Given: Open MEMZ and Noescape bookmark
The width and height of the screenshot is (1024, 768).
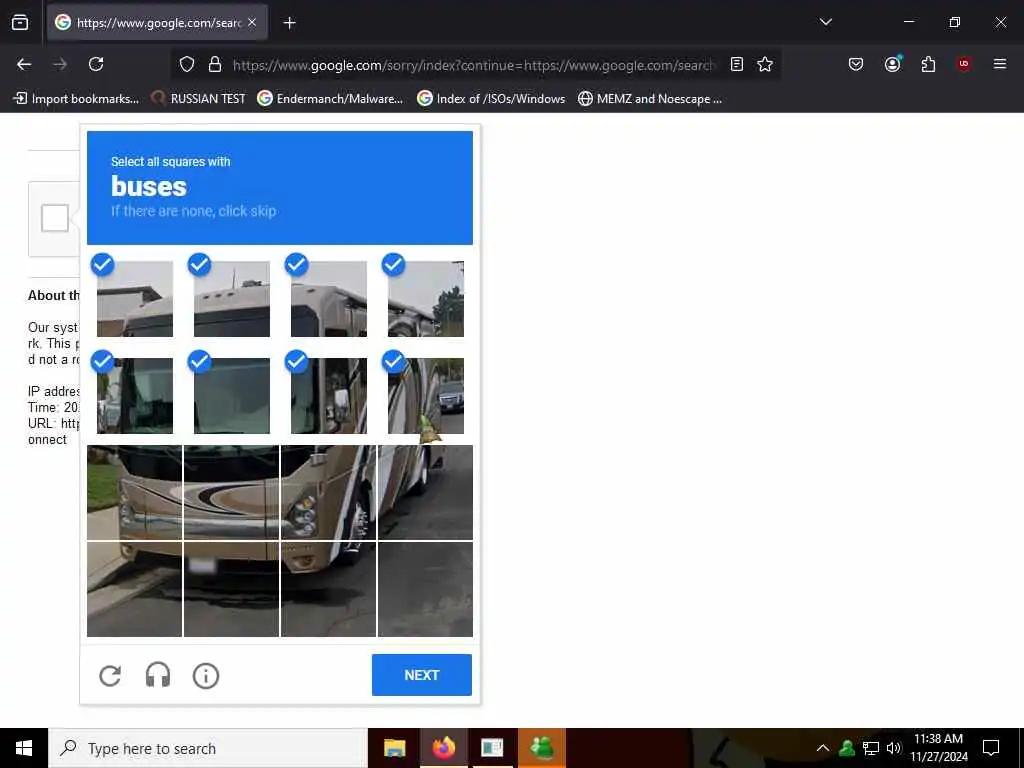Looking at the screenshot, I should pyautogui.click(x=650, y=99).
